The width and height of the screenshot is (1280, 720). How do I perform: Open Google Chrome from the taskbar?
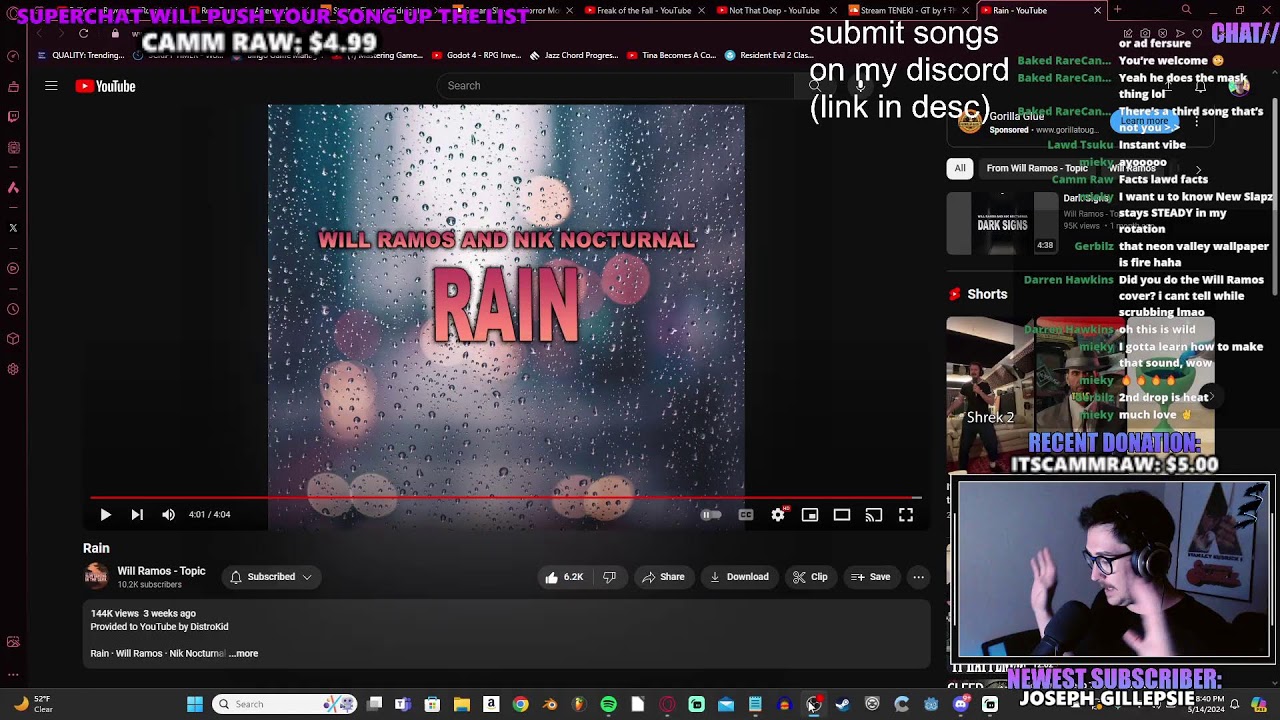[520, 704]
